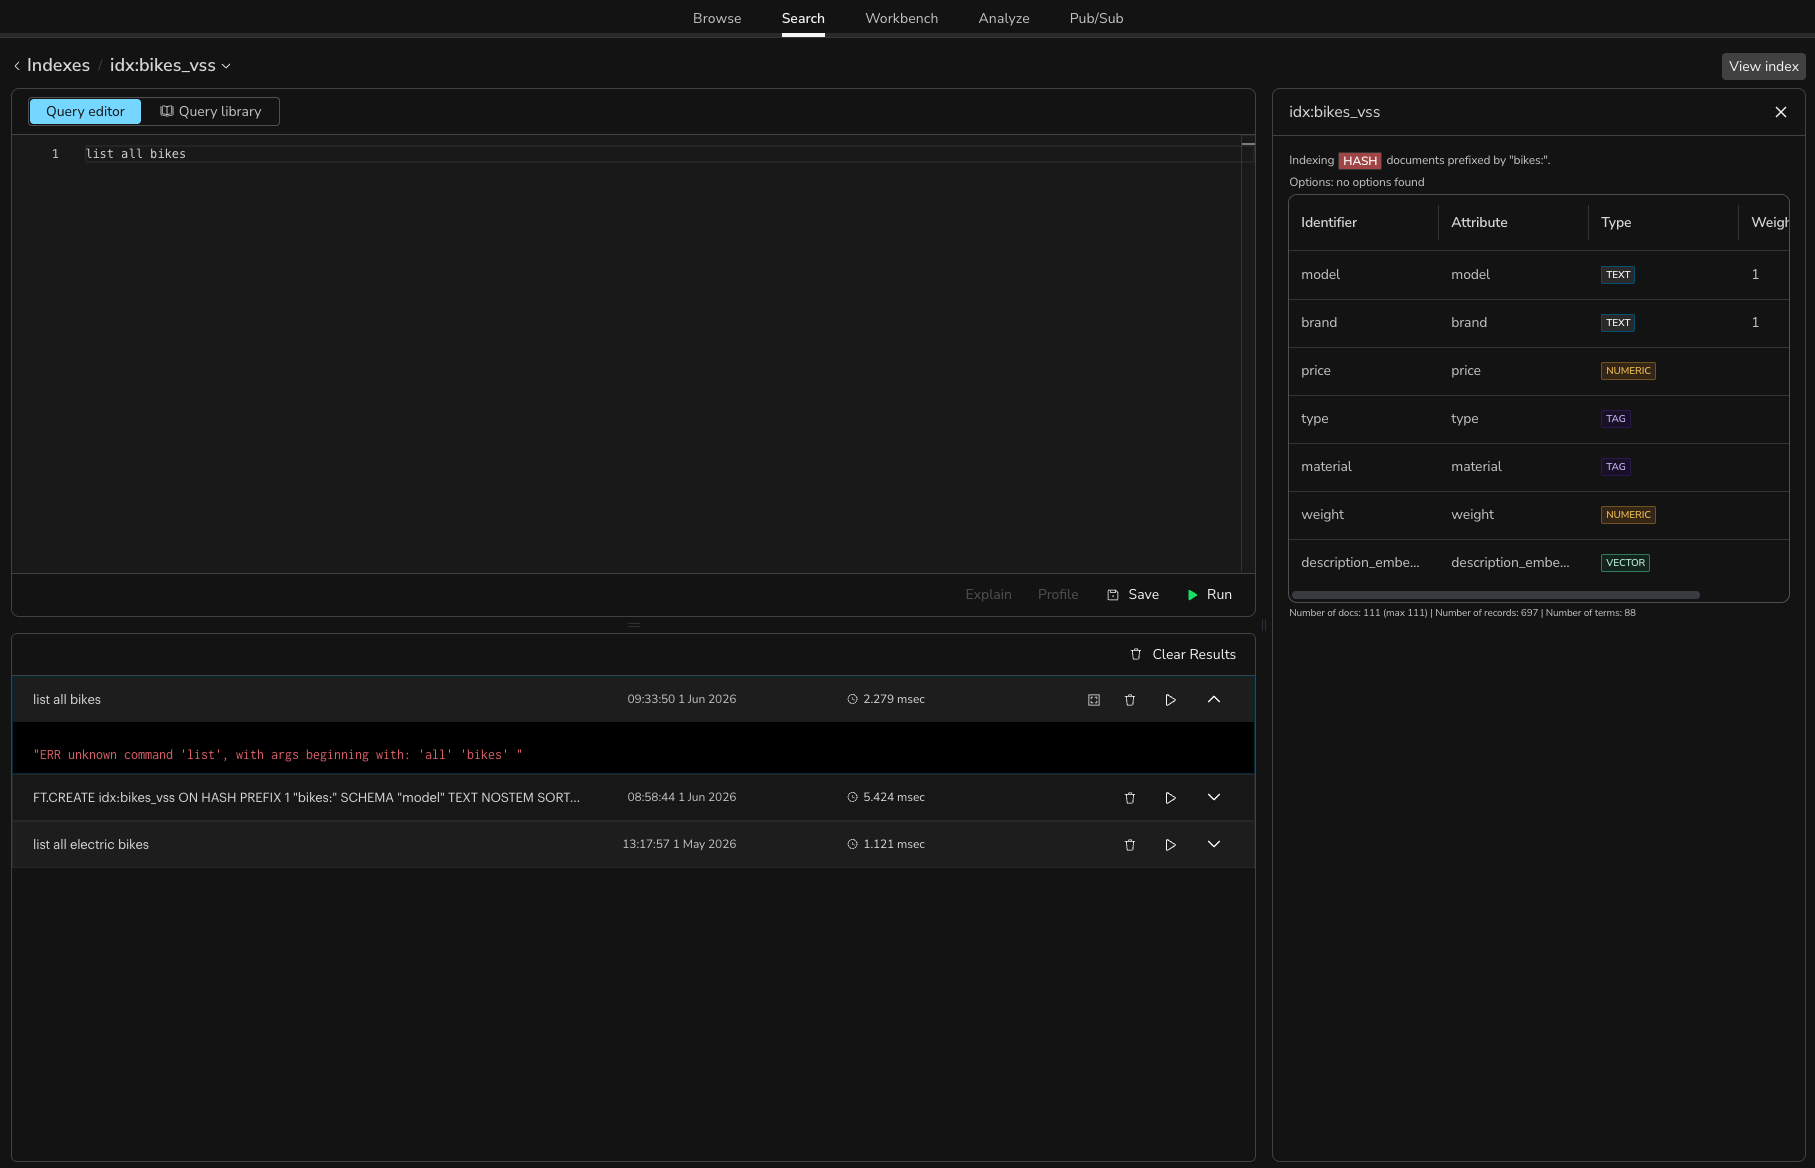Click the 'list all bikes' result title
Image resolution: width=1815 pixels, height=1168 pixels.
click(x=67, y=700)
